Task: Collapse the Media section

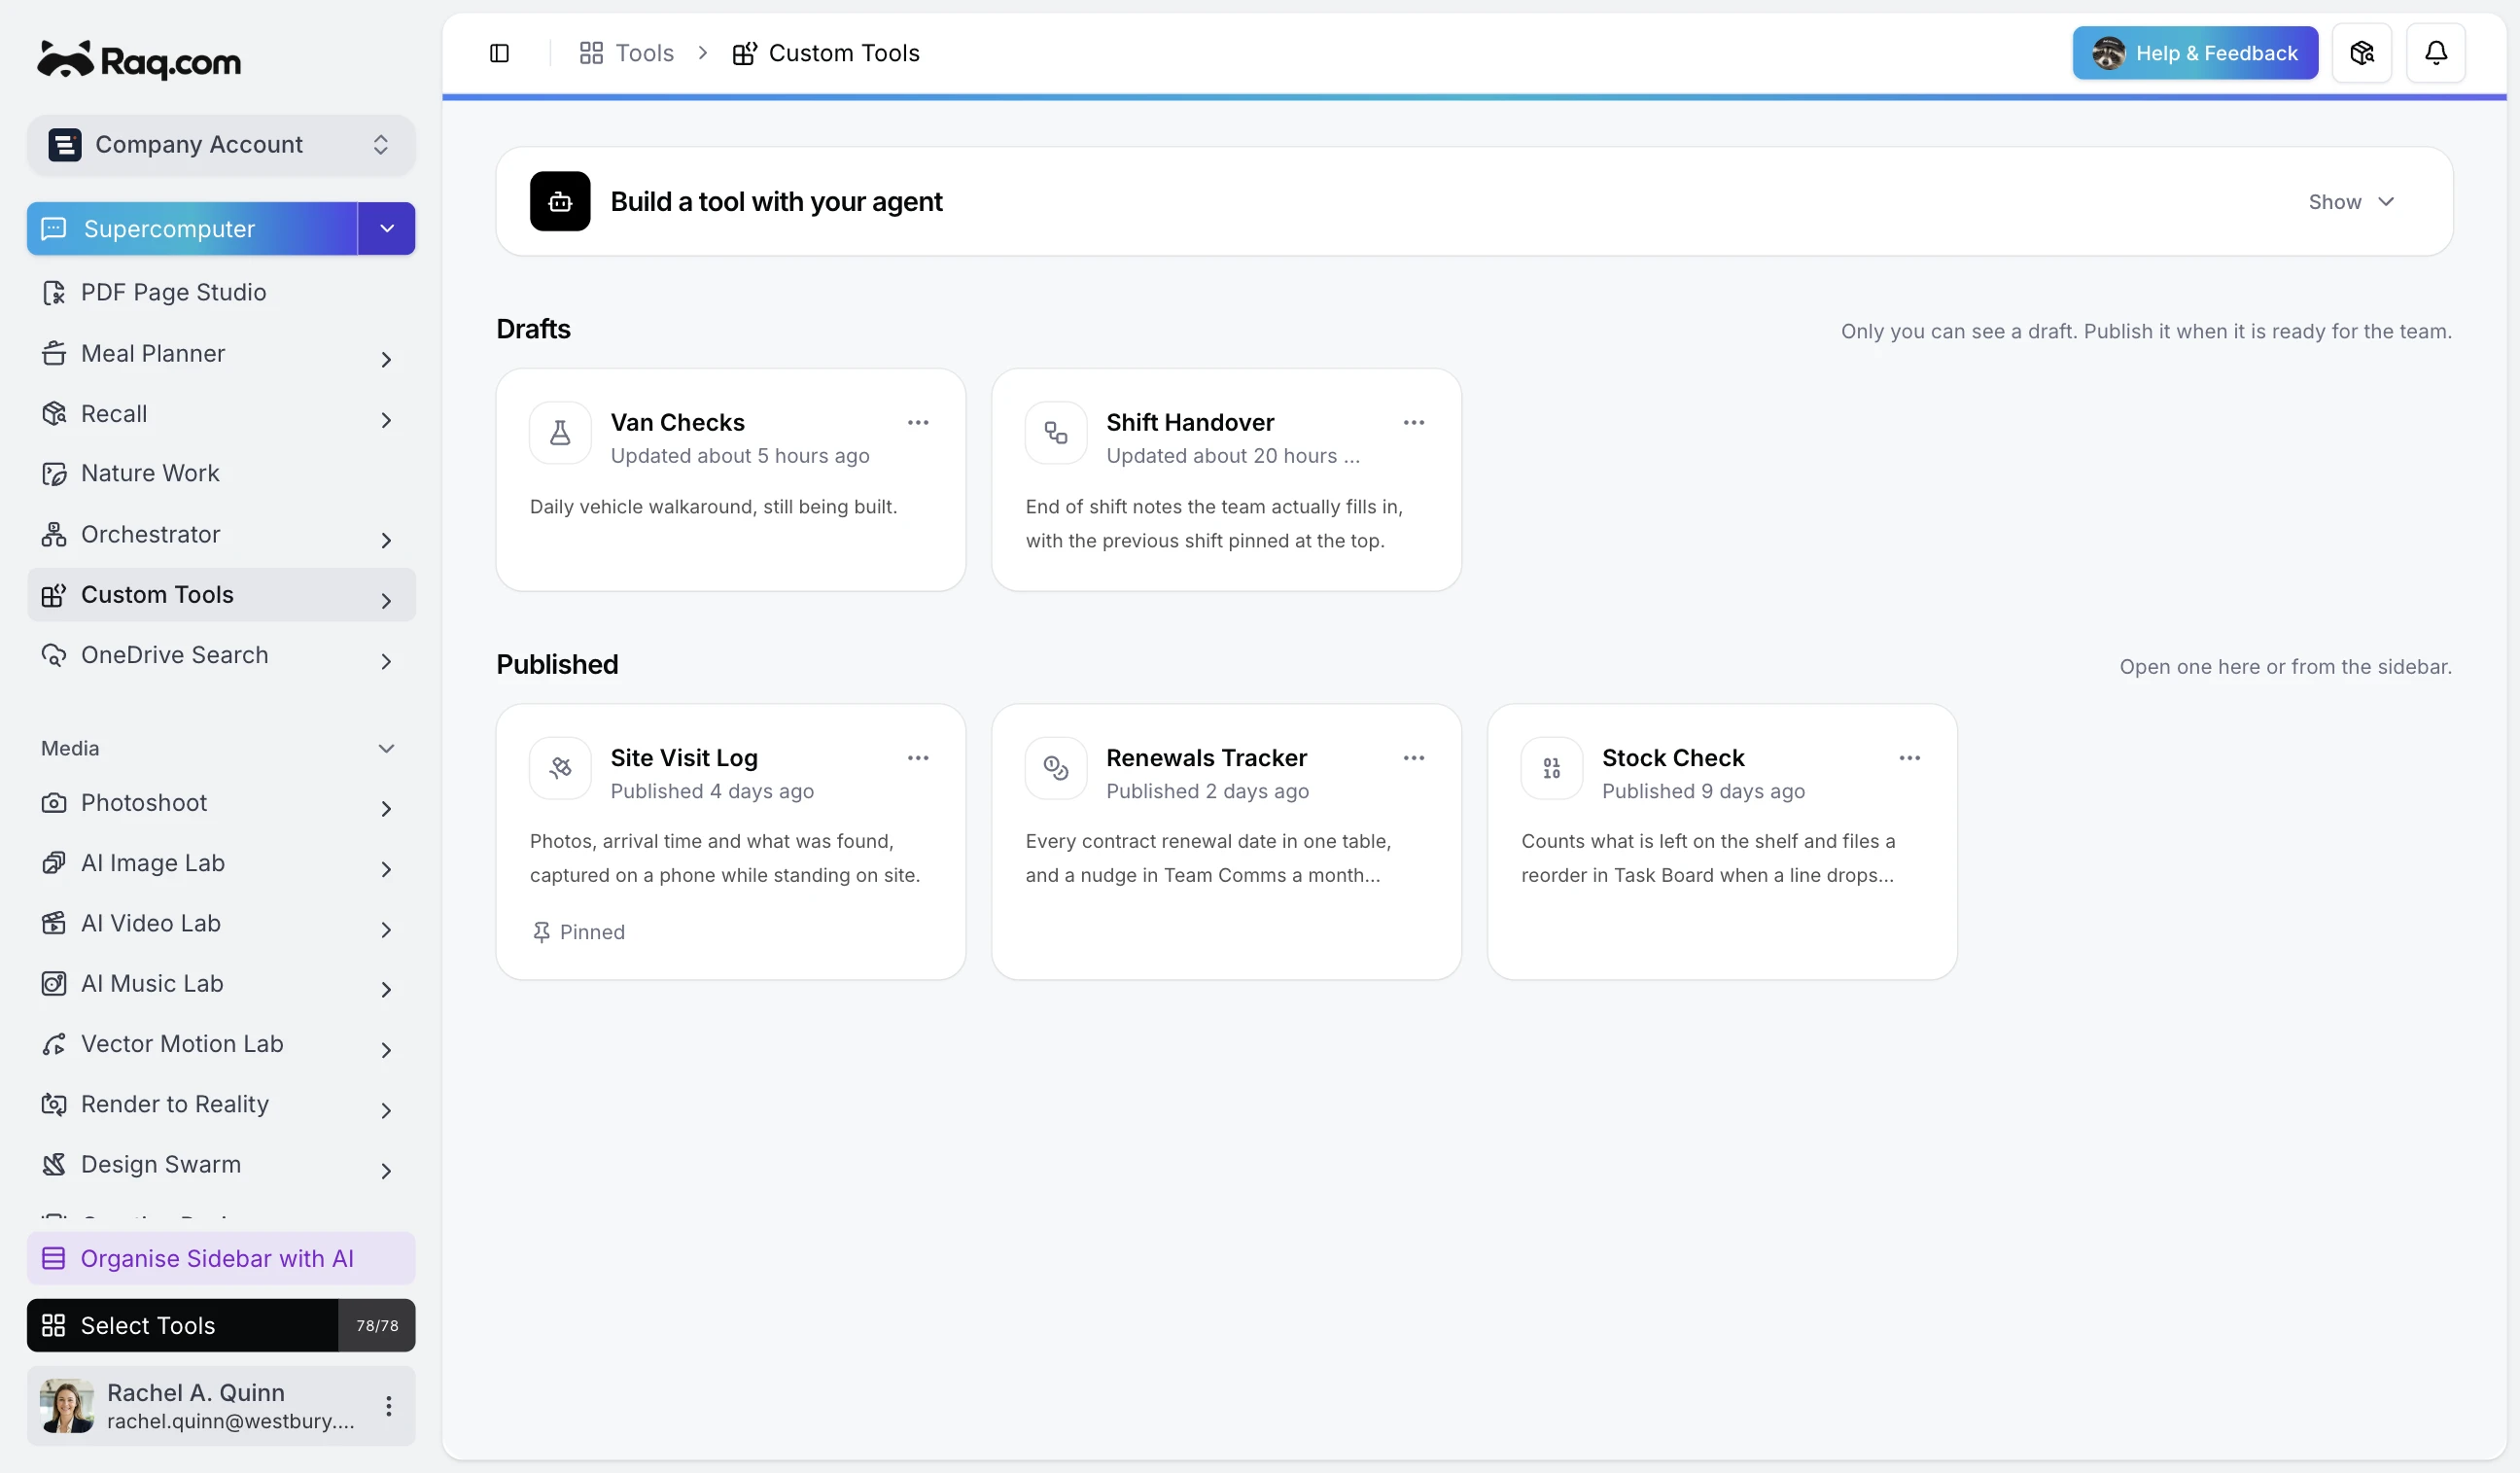Action: pos(386,749)
